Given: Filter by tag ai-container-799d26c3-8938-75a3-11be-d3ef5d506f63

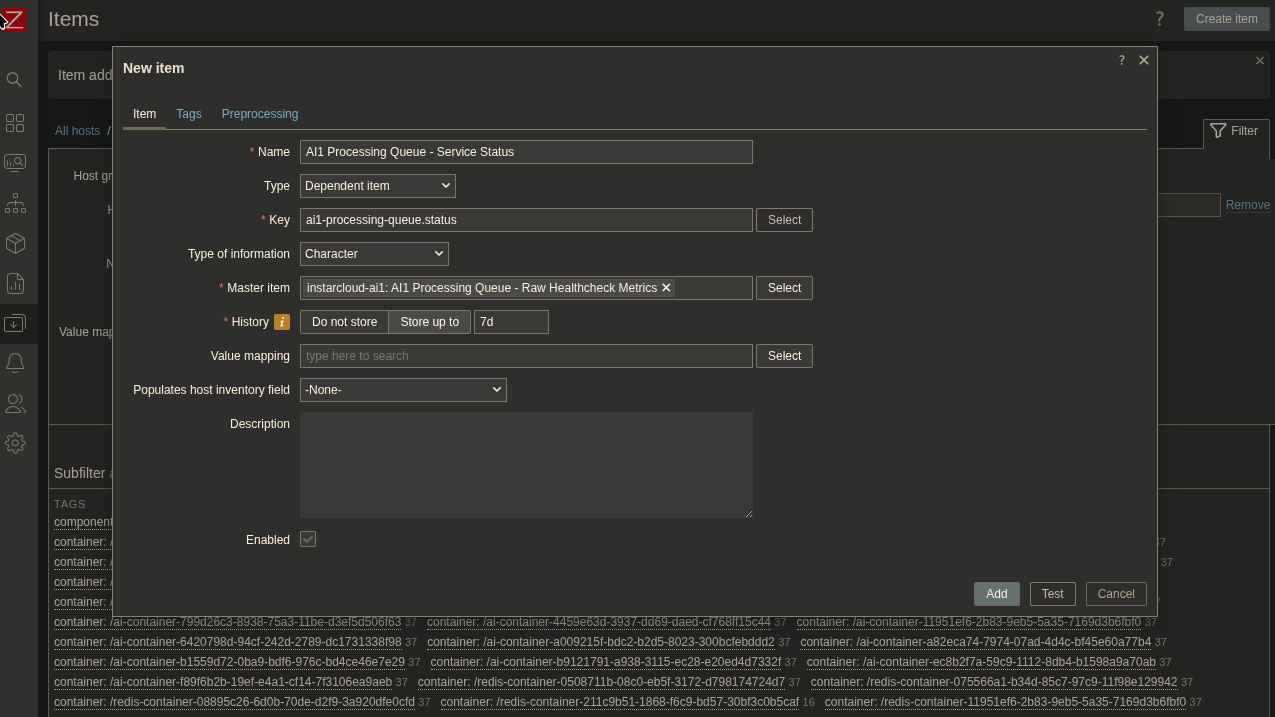Looking at the screenshot, I should pyautogui.click(x=227, y=622).
